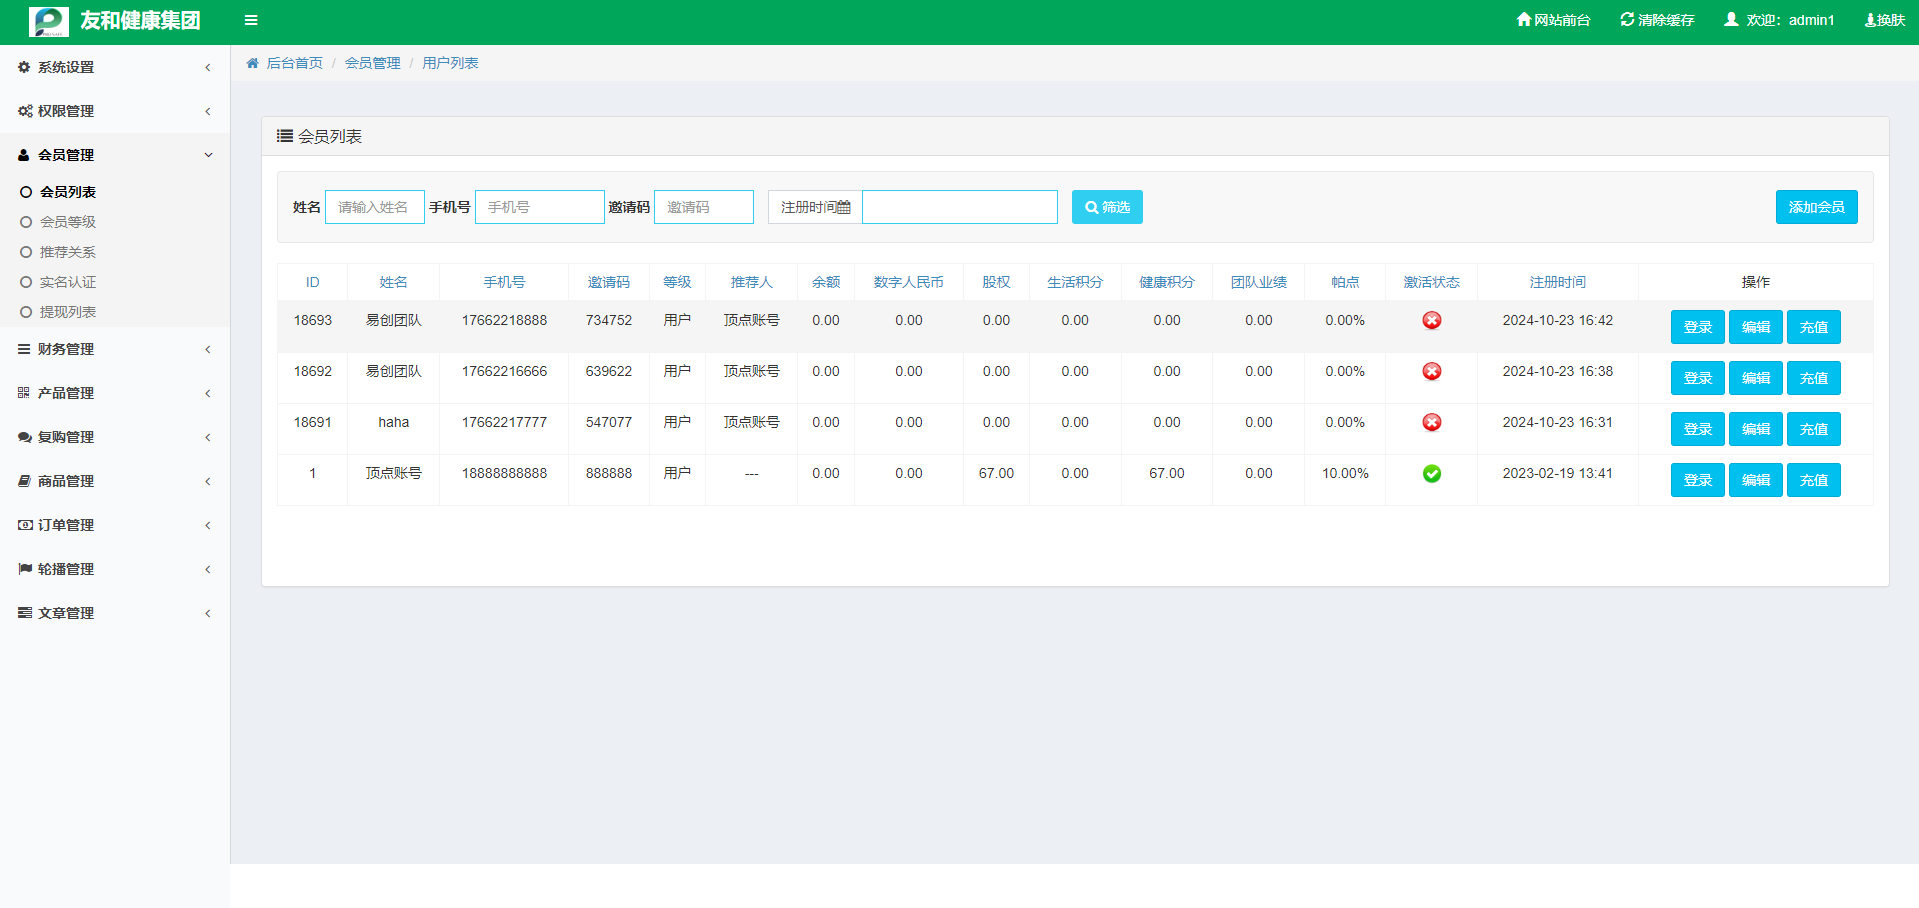
Task: Click 后台首页 breadcrumb link
Action: click(x=294, y=63)
